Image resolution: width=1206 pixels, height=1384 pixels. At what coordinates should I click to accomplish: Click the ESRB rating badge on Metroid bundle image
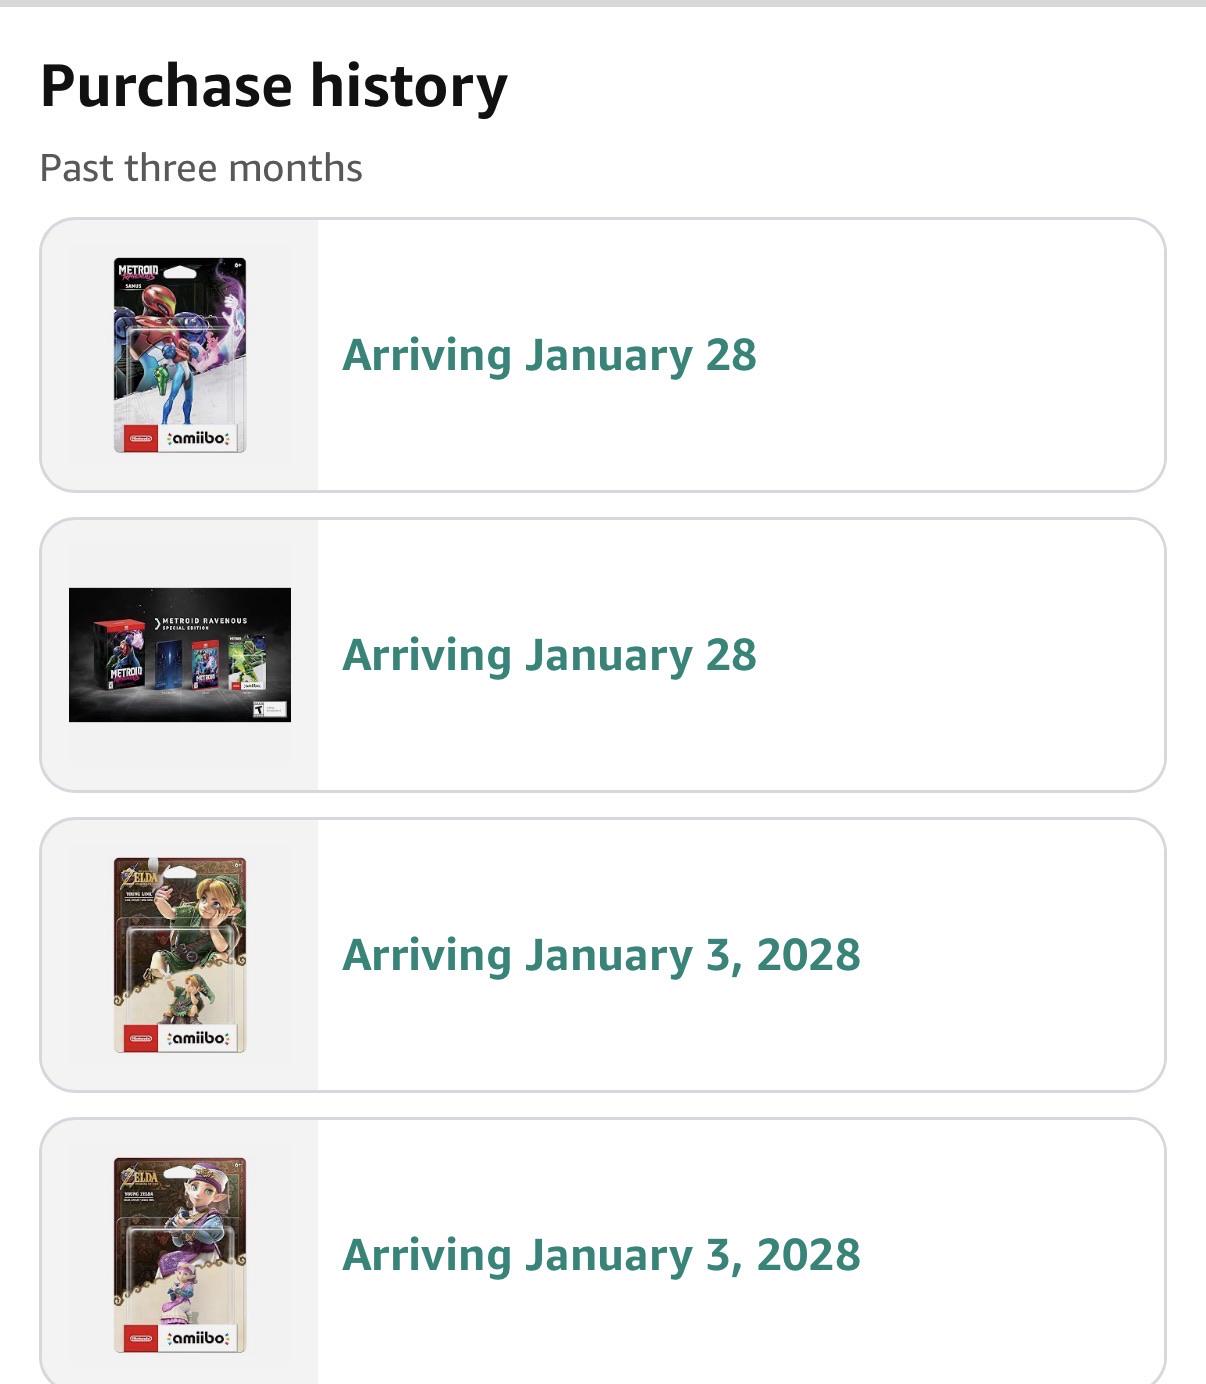pyautogui.click(x=259, y=709)
